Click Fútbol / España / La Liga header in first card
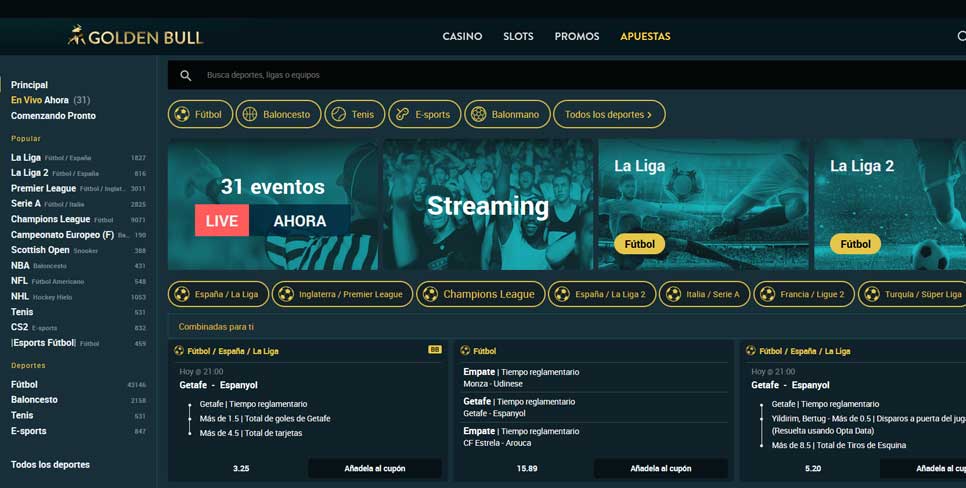The image size is (966, 488). pyautogui.click(x=232, y=351)
